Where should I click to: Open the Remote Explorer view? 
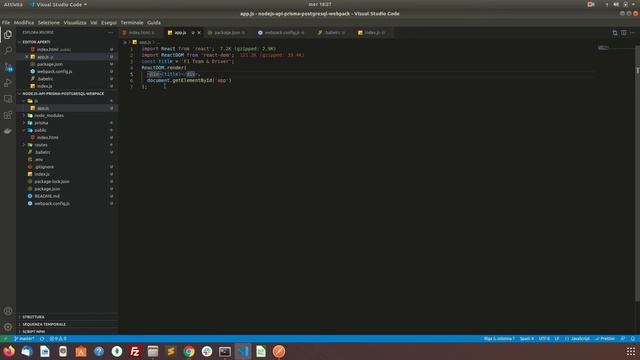tap(8, 99)
